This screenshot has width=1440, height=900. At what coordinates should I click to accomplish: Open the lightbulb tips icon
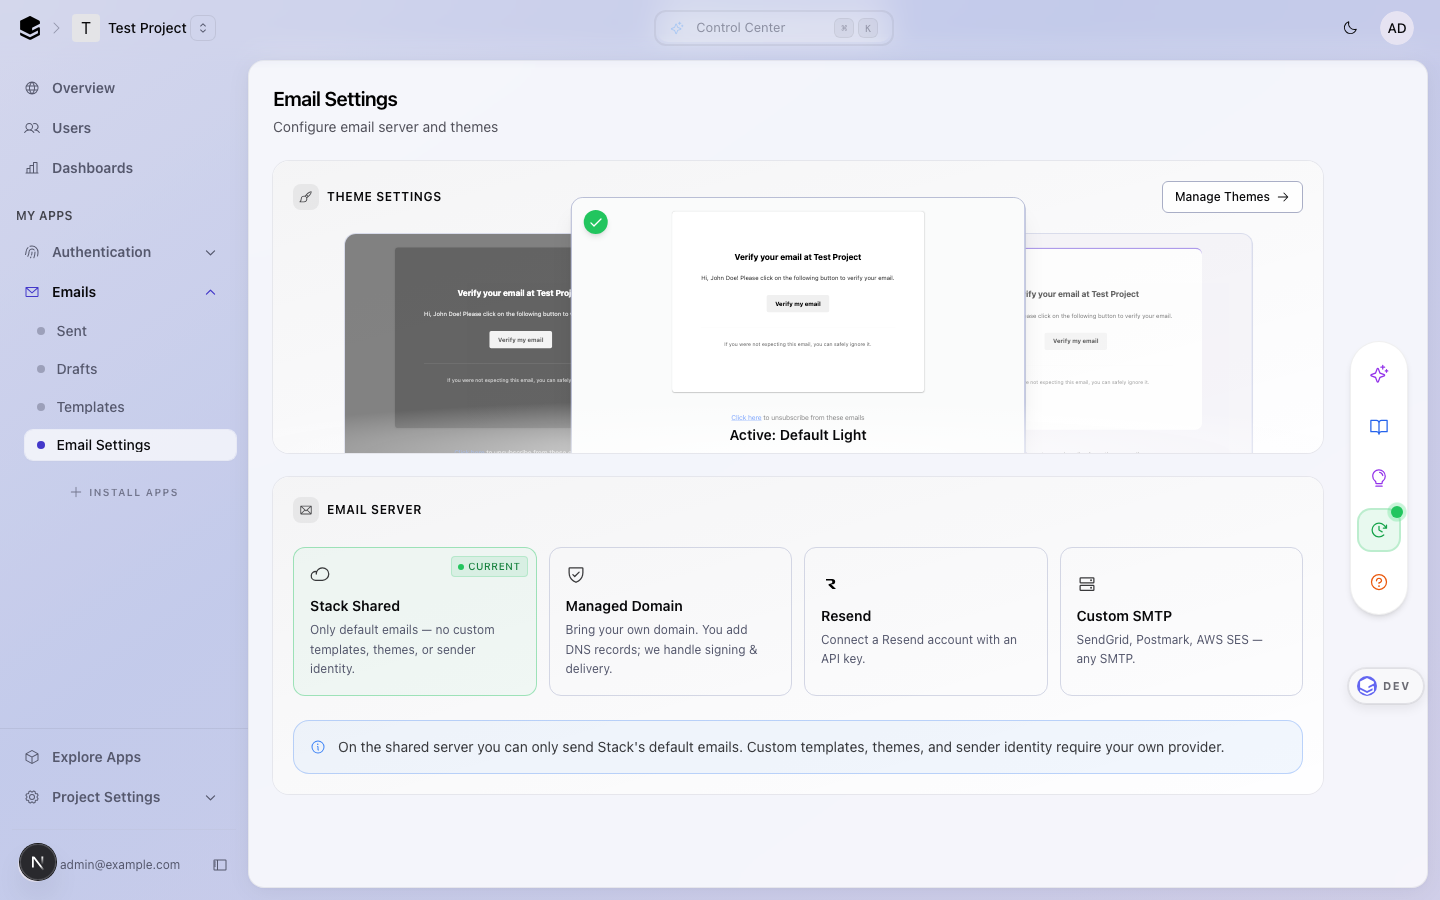pos(1379,478)
